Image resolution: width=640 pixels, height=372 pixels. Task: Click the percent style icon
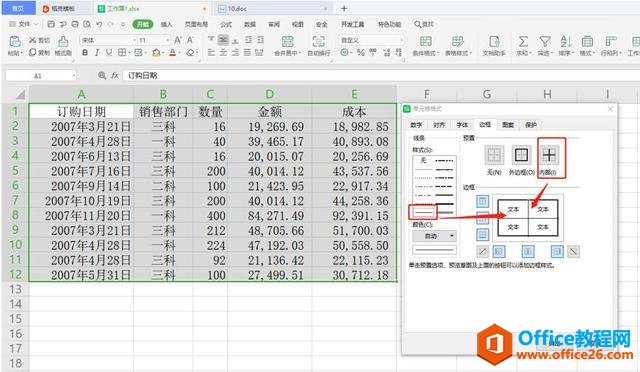coord(360,52)
